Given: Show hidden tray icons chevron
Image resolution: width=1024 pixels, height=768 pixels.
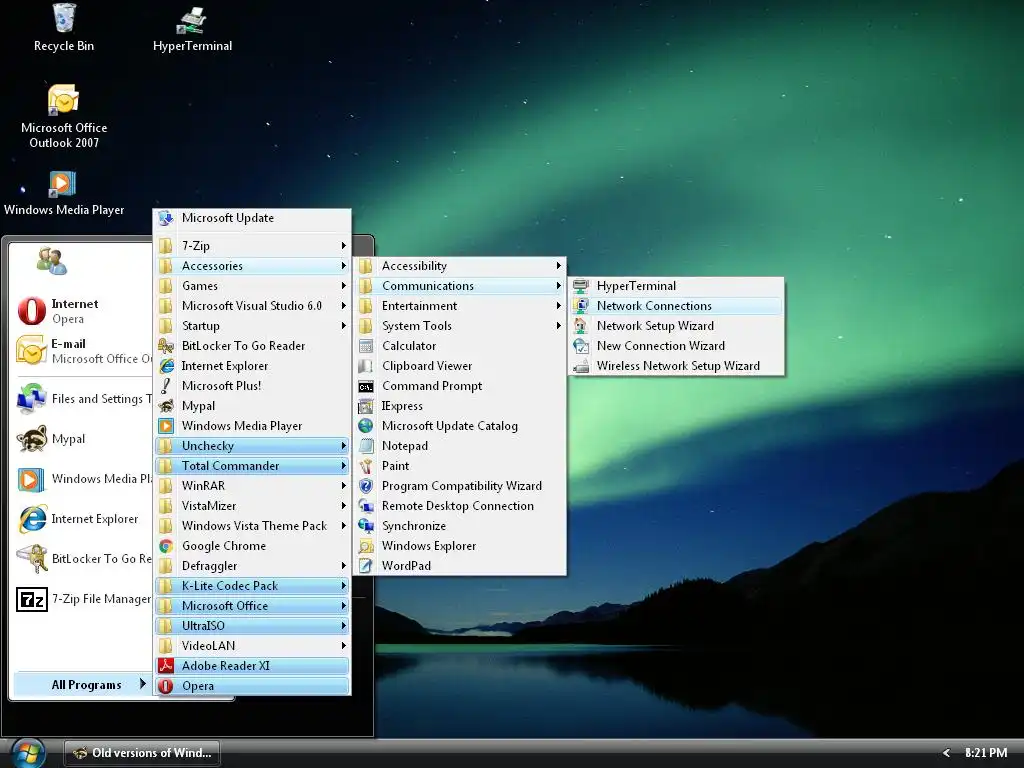Looking at the screenshot, I should click(x=946, y=753).
